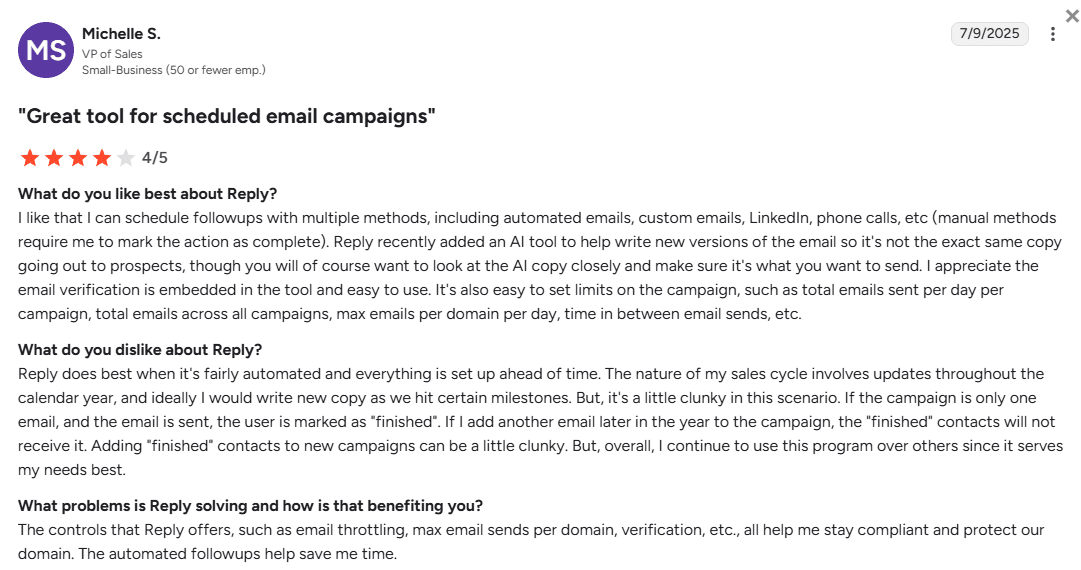This screenshot has height=570, width=1081.
Task: Open the three-dot options menu
Action: [1052, 34]
